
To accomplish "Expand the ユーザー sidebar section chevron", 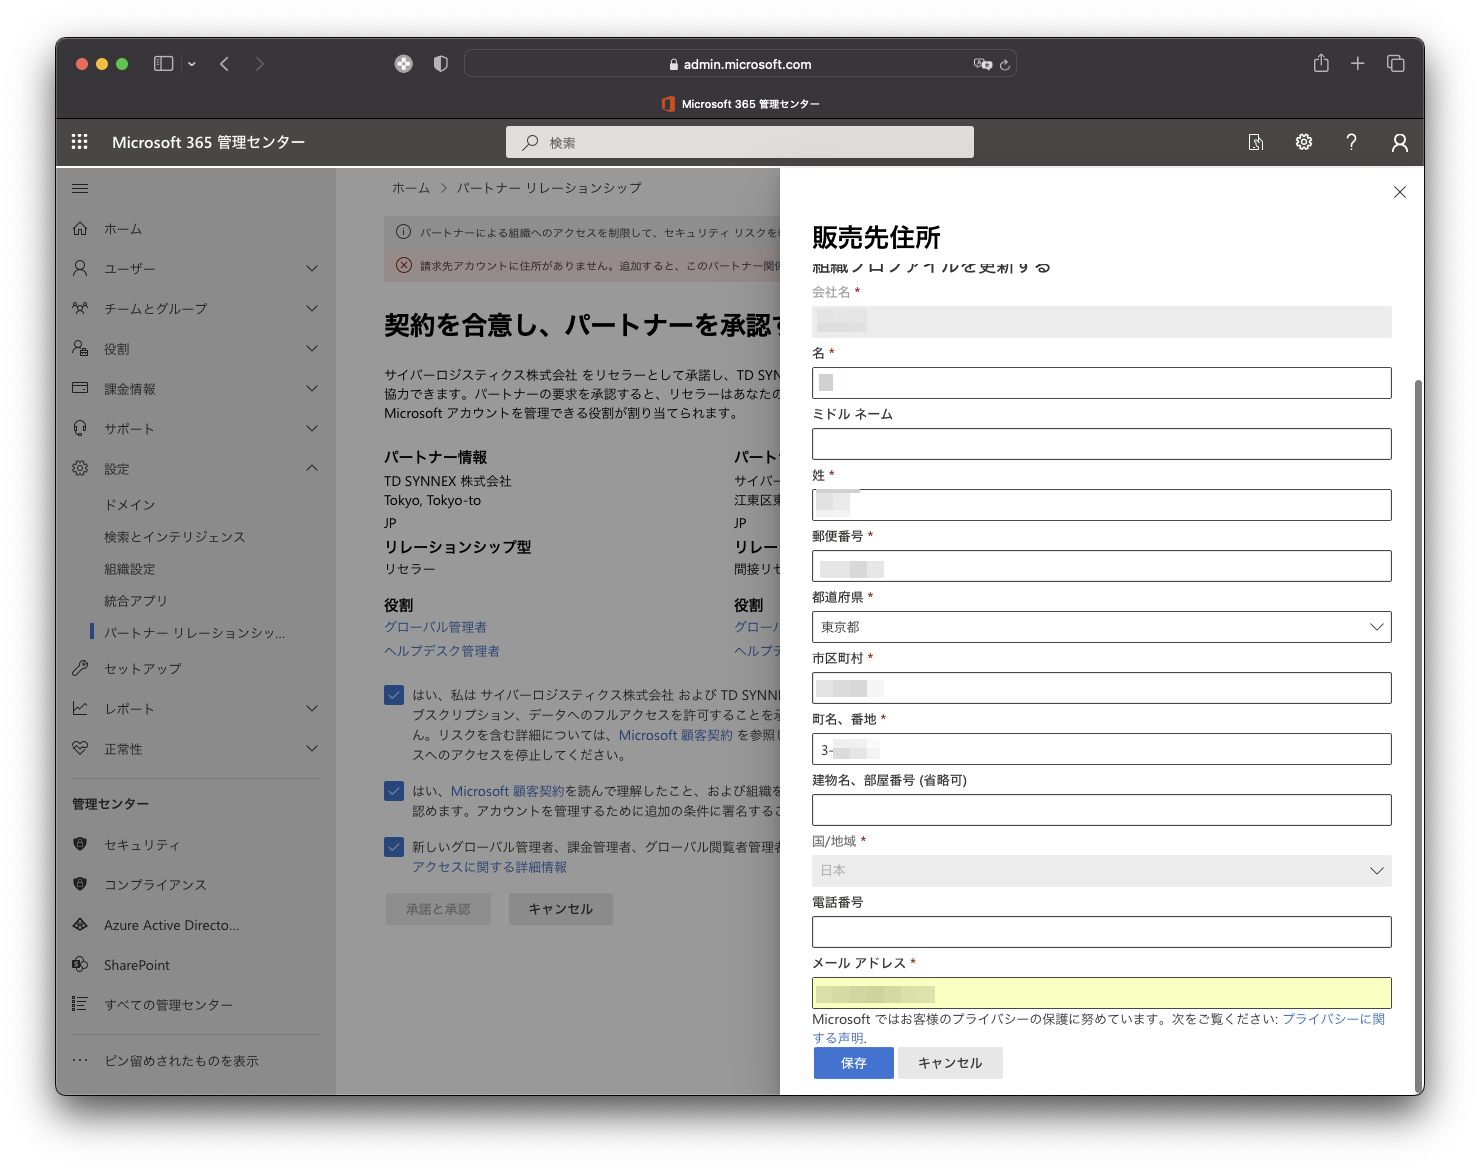I will [x=312, y=268].
